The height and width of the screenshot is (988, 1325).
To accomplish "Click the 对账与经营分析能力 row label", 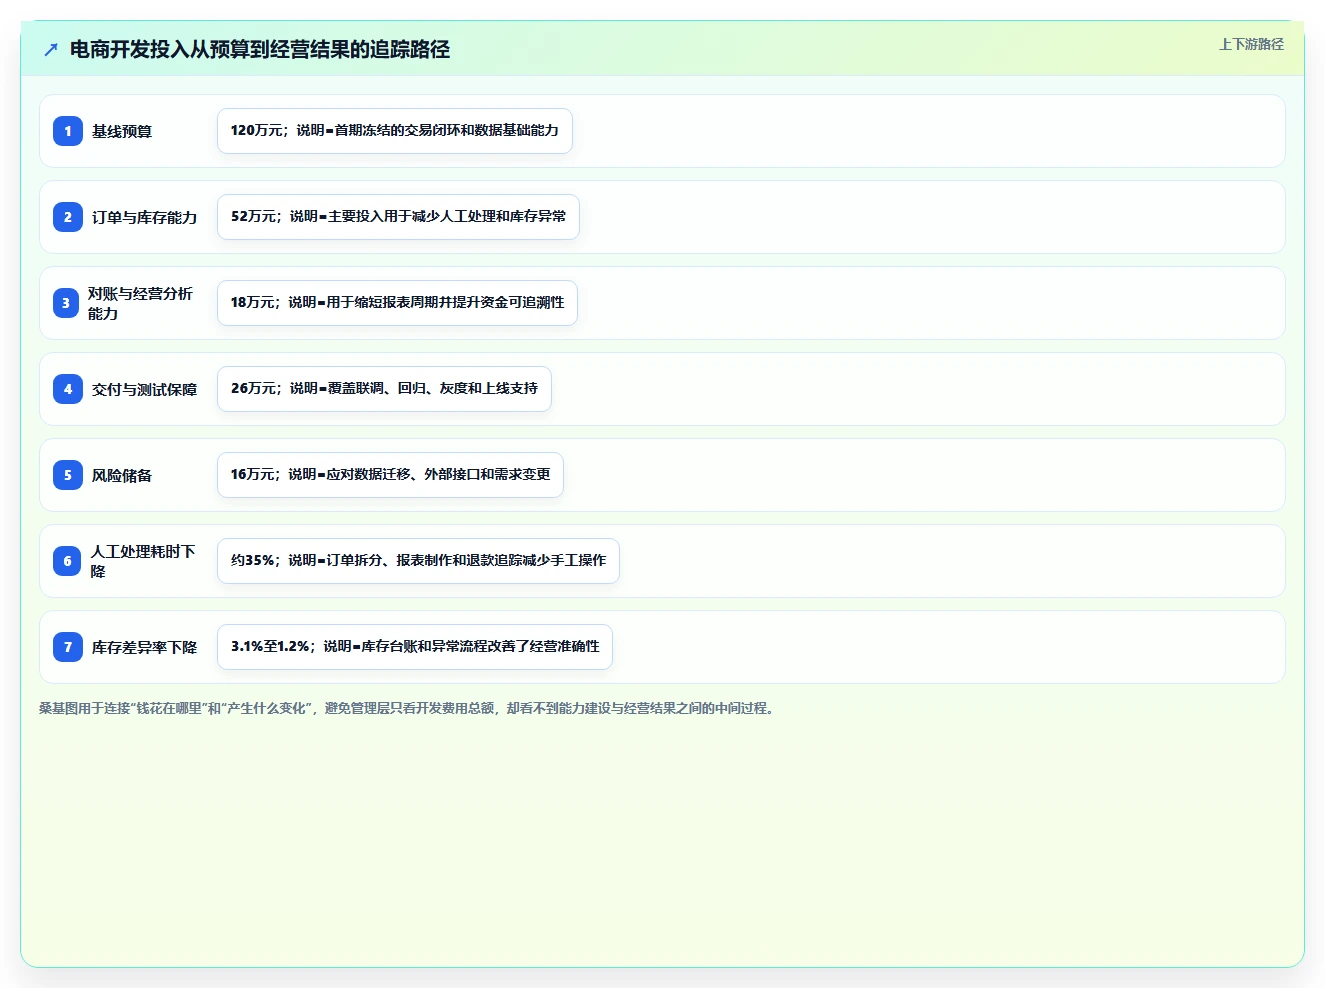I will click(140, 303).
